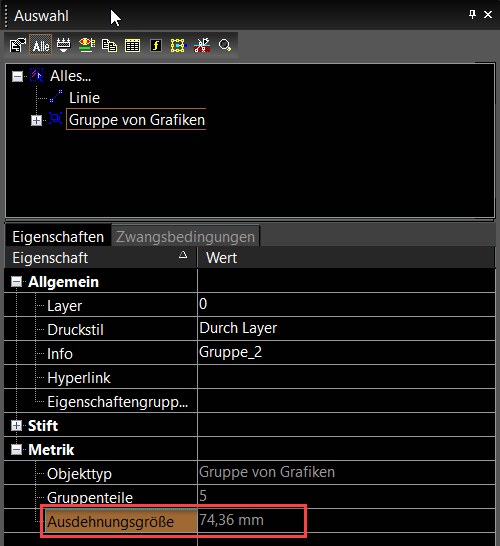Image resolution: width=500 pixels, height=546 pixels.
Task: Click the copy pages icon in toolbar
Action: click(x=109, y=45)
